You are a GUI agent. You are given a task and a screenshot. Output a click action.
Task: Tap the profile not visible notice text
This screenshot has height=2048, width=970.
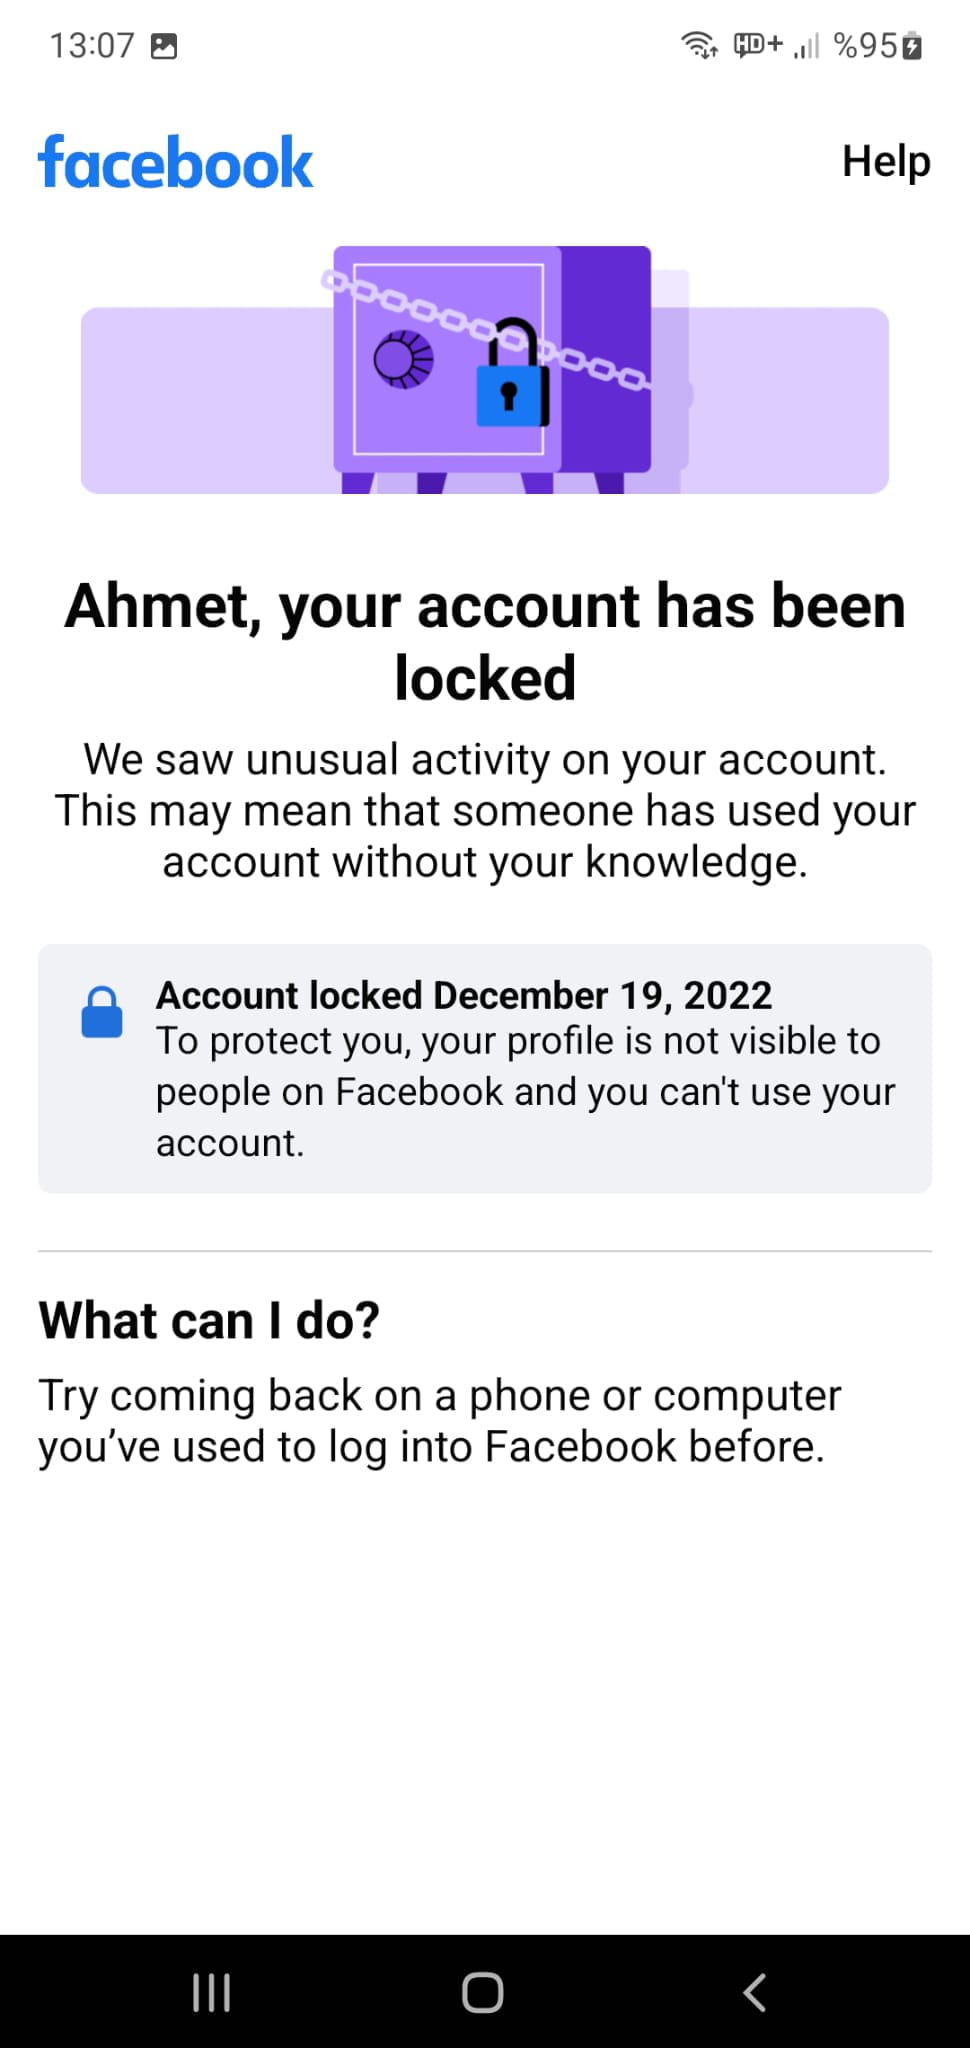pos(525,1092)
